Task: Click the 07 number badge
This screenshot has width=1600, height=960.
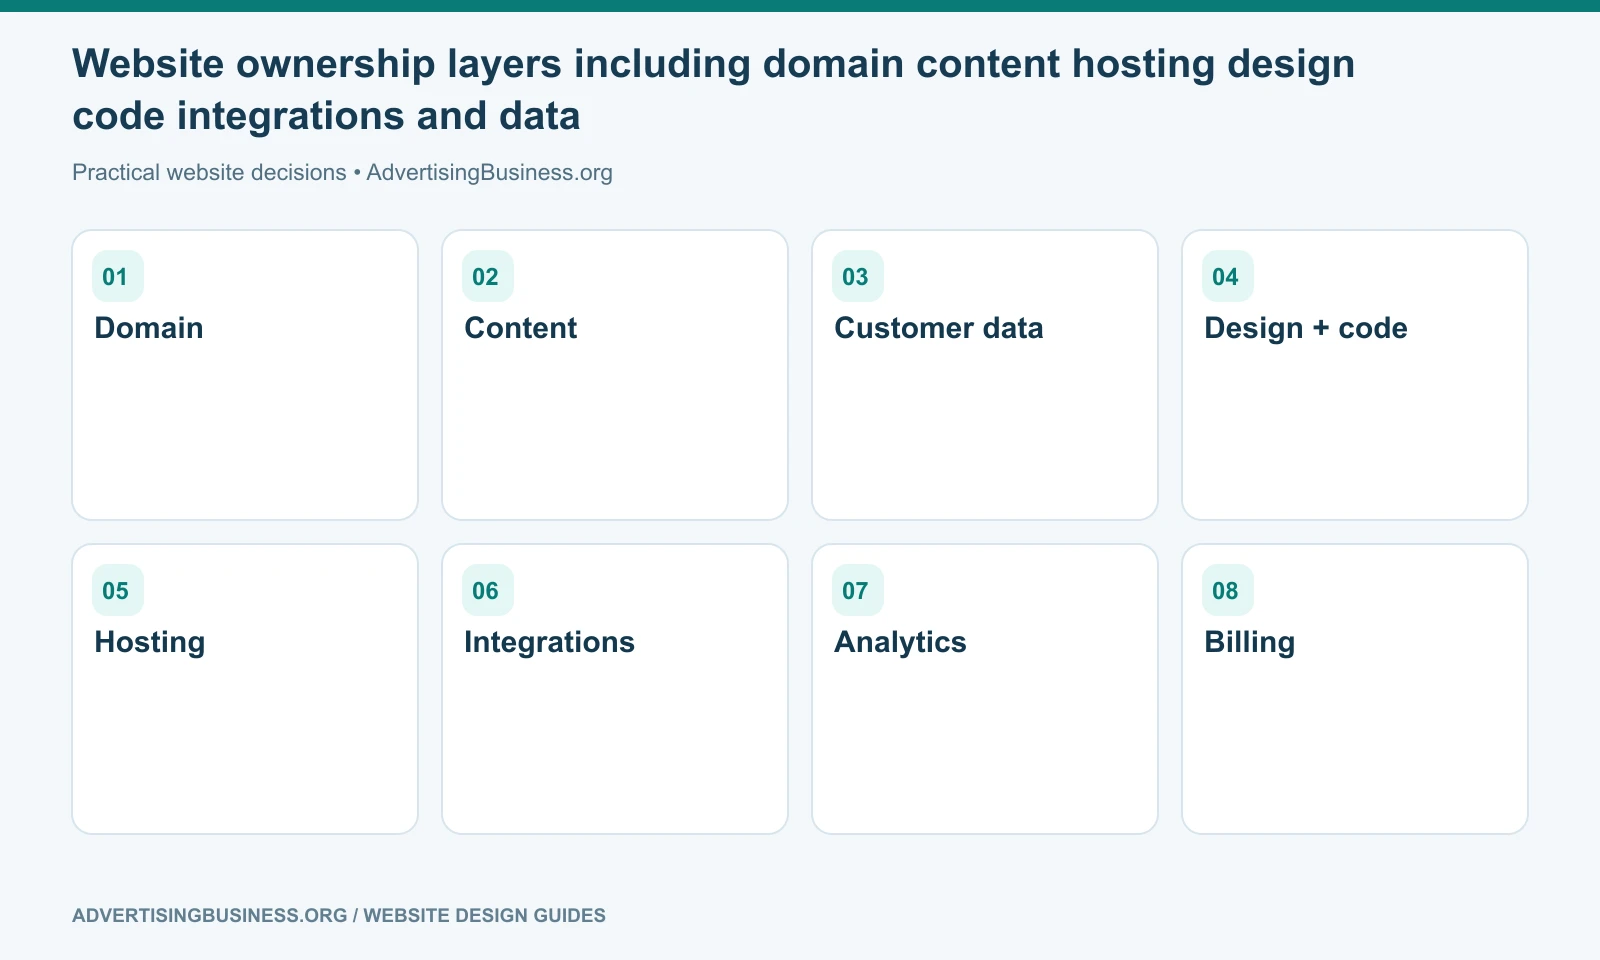Action: [x=857, y=590]
